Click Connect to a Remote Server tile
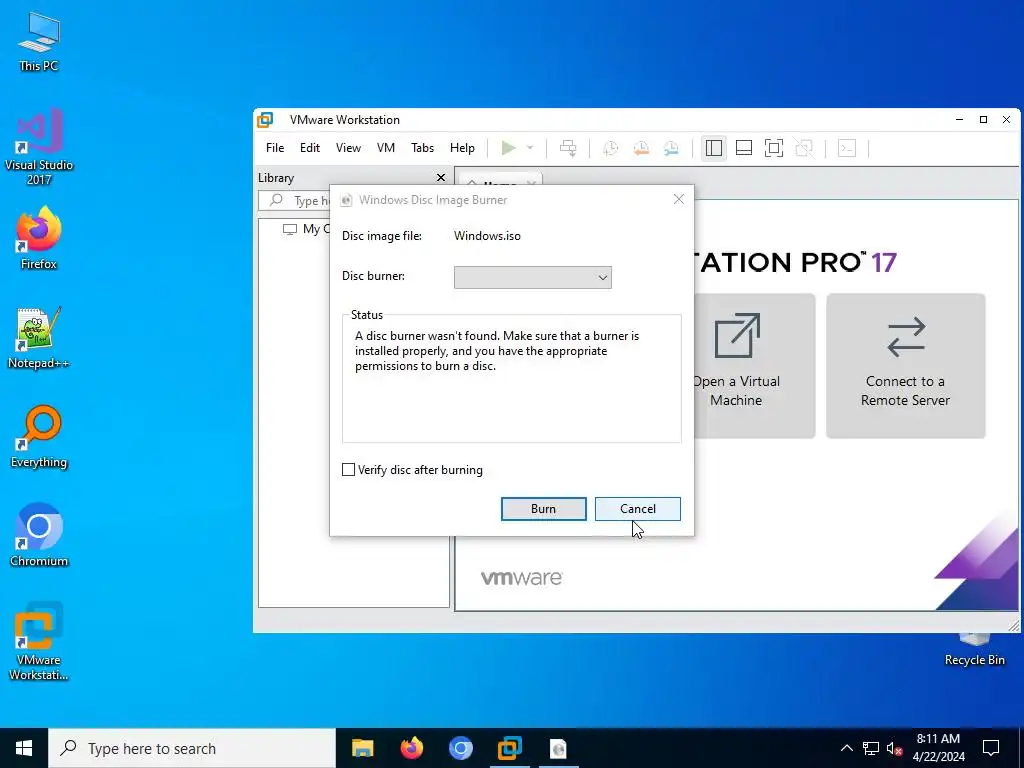 click(x=905, y=366)
